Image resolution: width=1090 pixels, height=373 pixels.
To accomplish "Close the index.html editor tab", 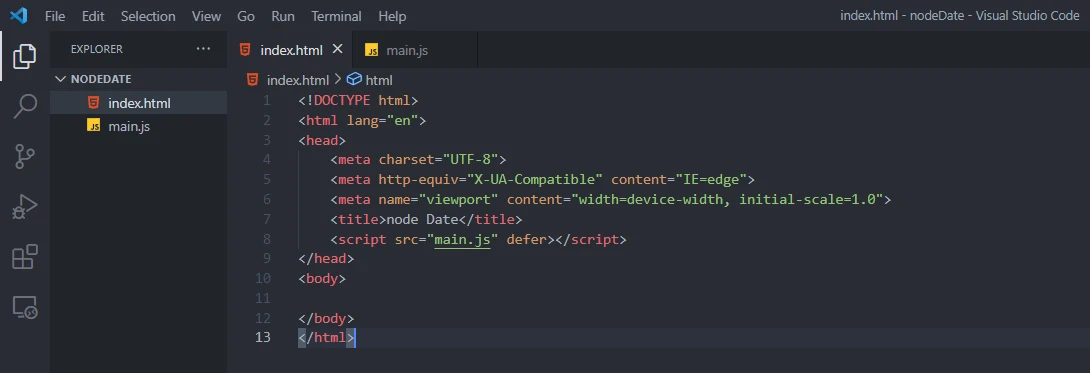I will [338, 49].
